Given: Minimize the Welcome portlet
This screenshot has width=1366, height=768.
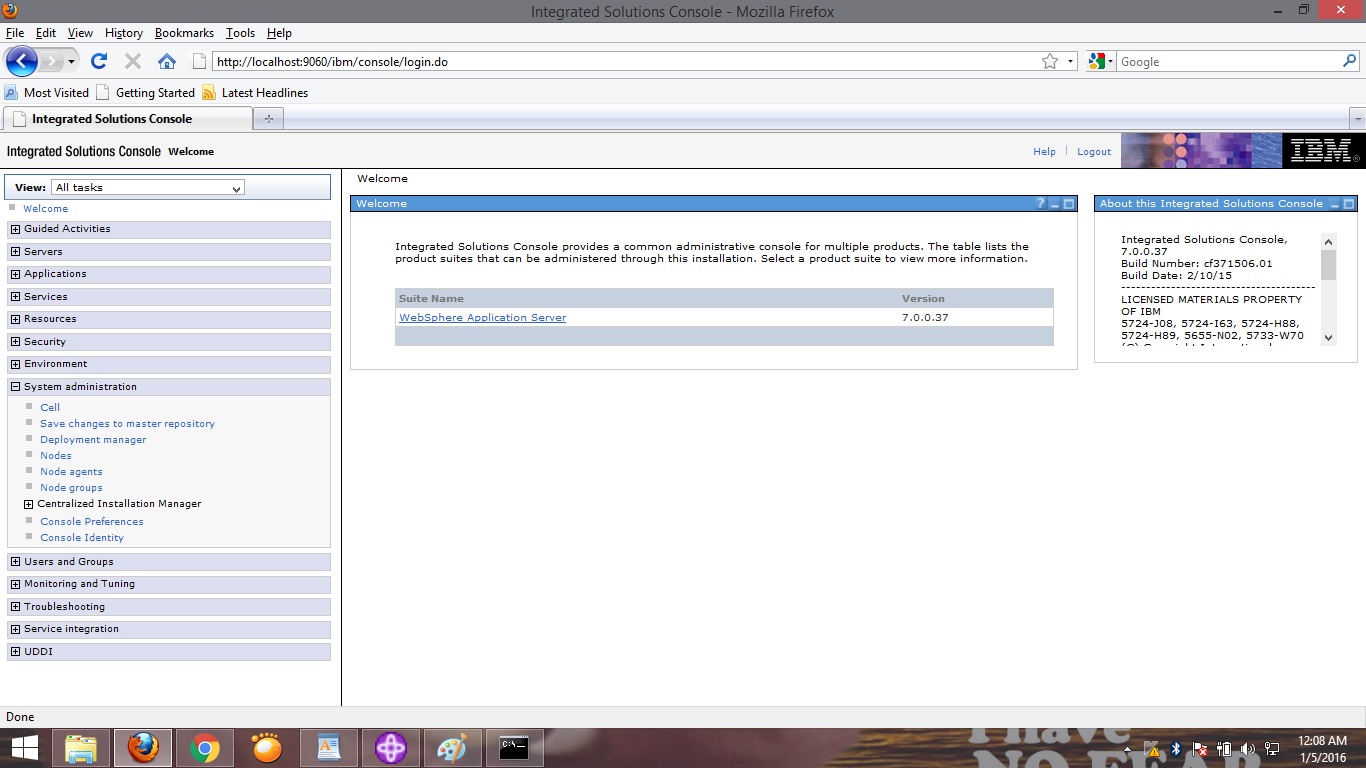Looking at the screenshot, I should (x=1055, y=203).
